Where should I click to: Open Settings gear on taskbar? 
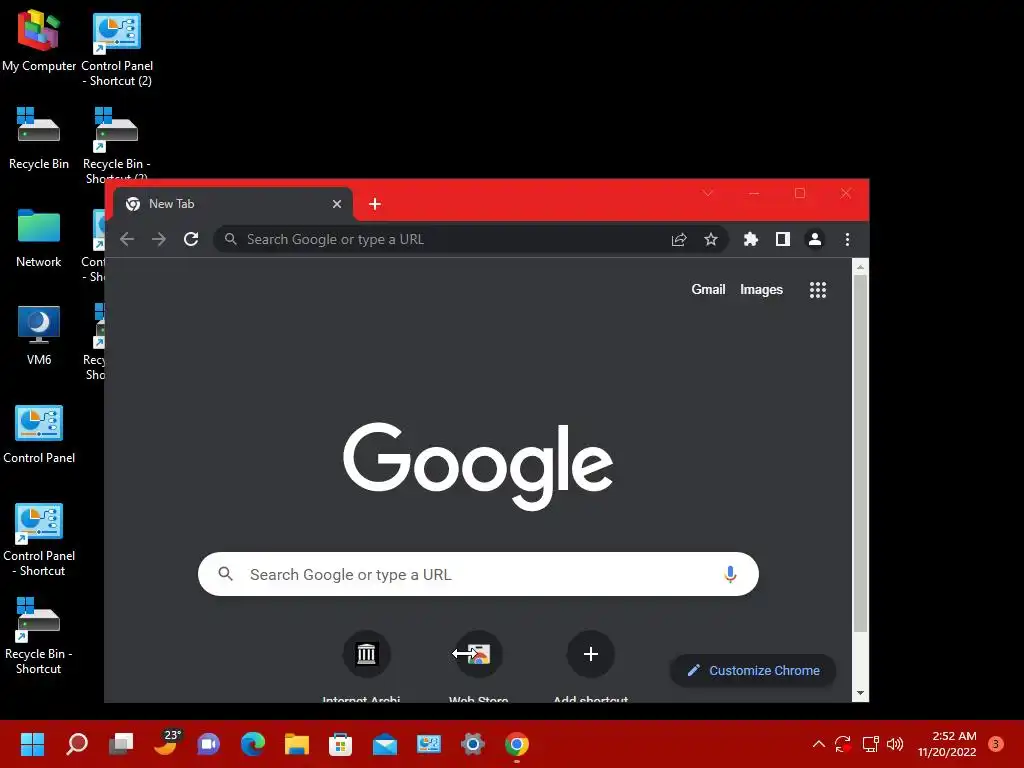(472, 744)
